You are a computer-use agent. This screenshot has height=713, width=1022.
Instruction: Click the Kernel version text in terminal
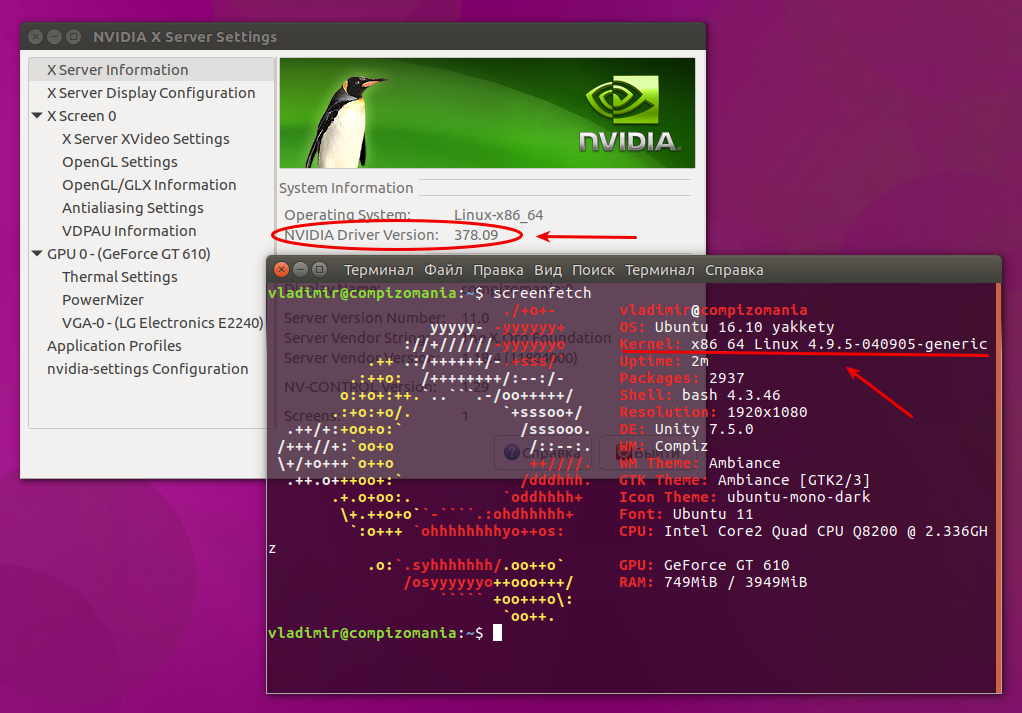(803, 344)
